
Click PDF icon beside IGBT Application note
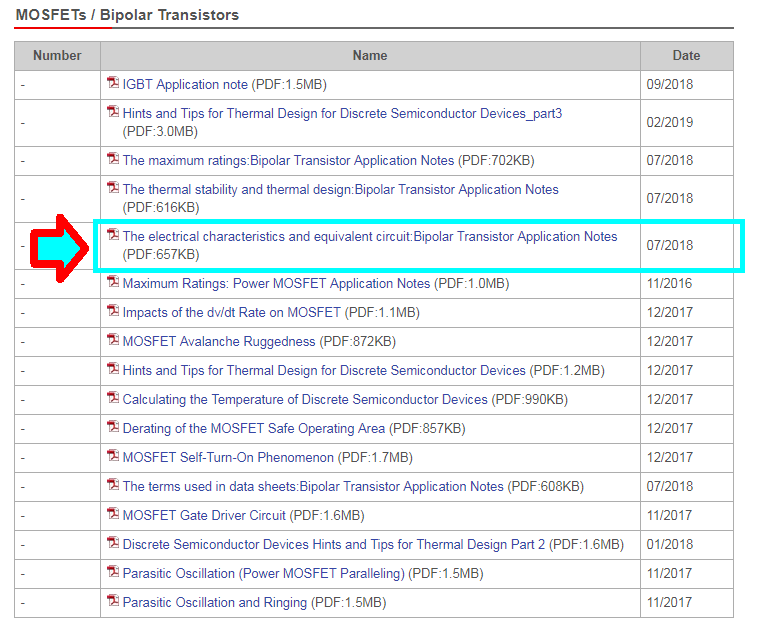click(x=113, y=83)
